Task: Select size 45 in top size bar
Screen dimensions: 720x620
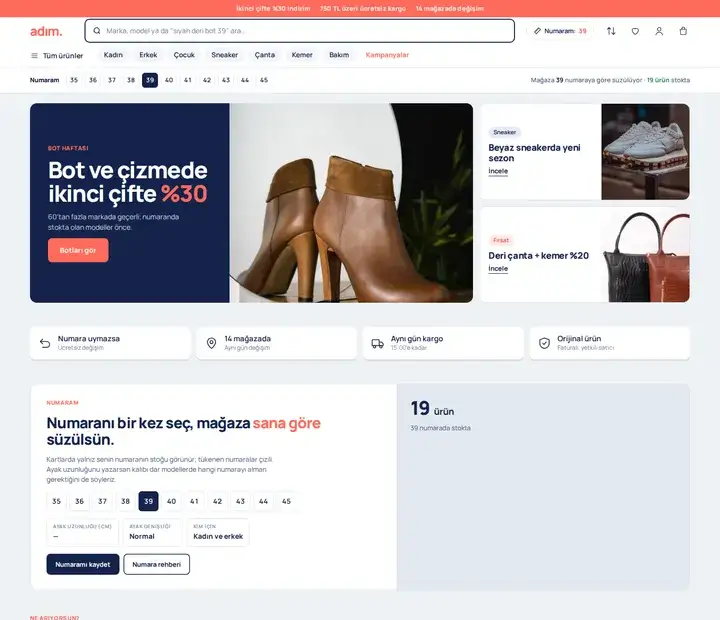Action: coord(264,80)
